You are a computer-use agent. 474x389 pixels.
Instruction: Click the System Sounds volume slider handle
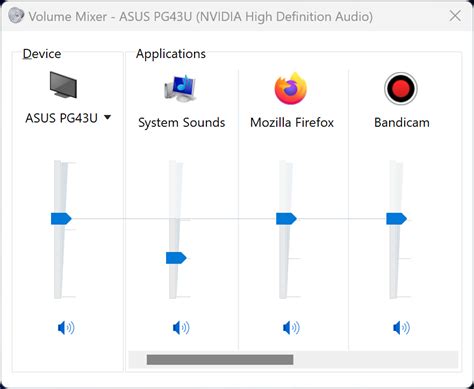pyautogui.click(x=176, y=258)
